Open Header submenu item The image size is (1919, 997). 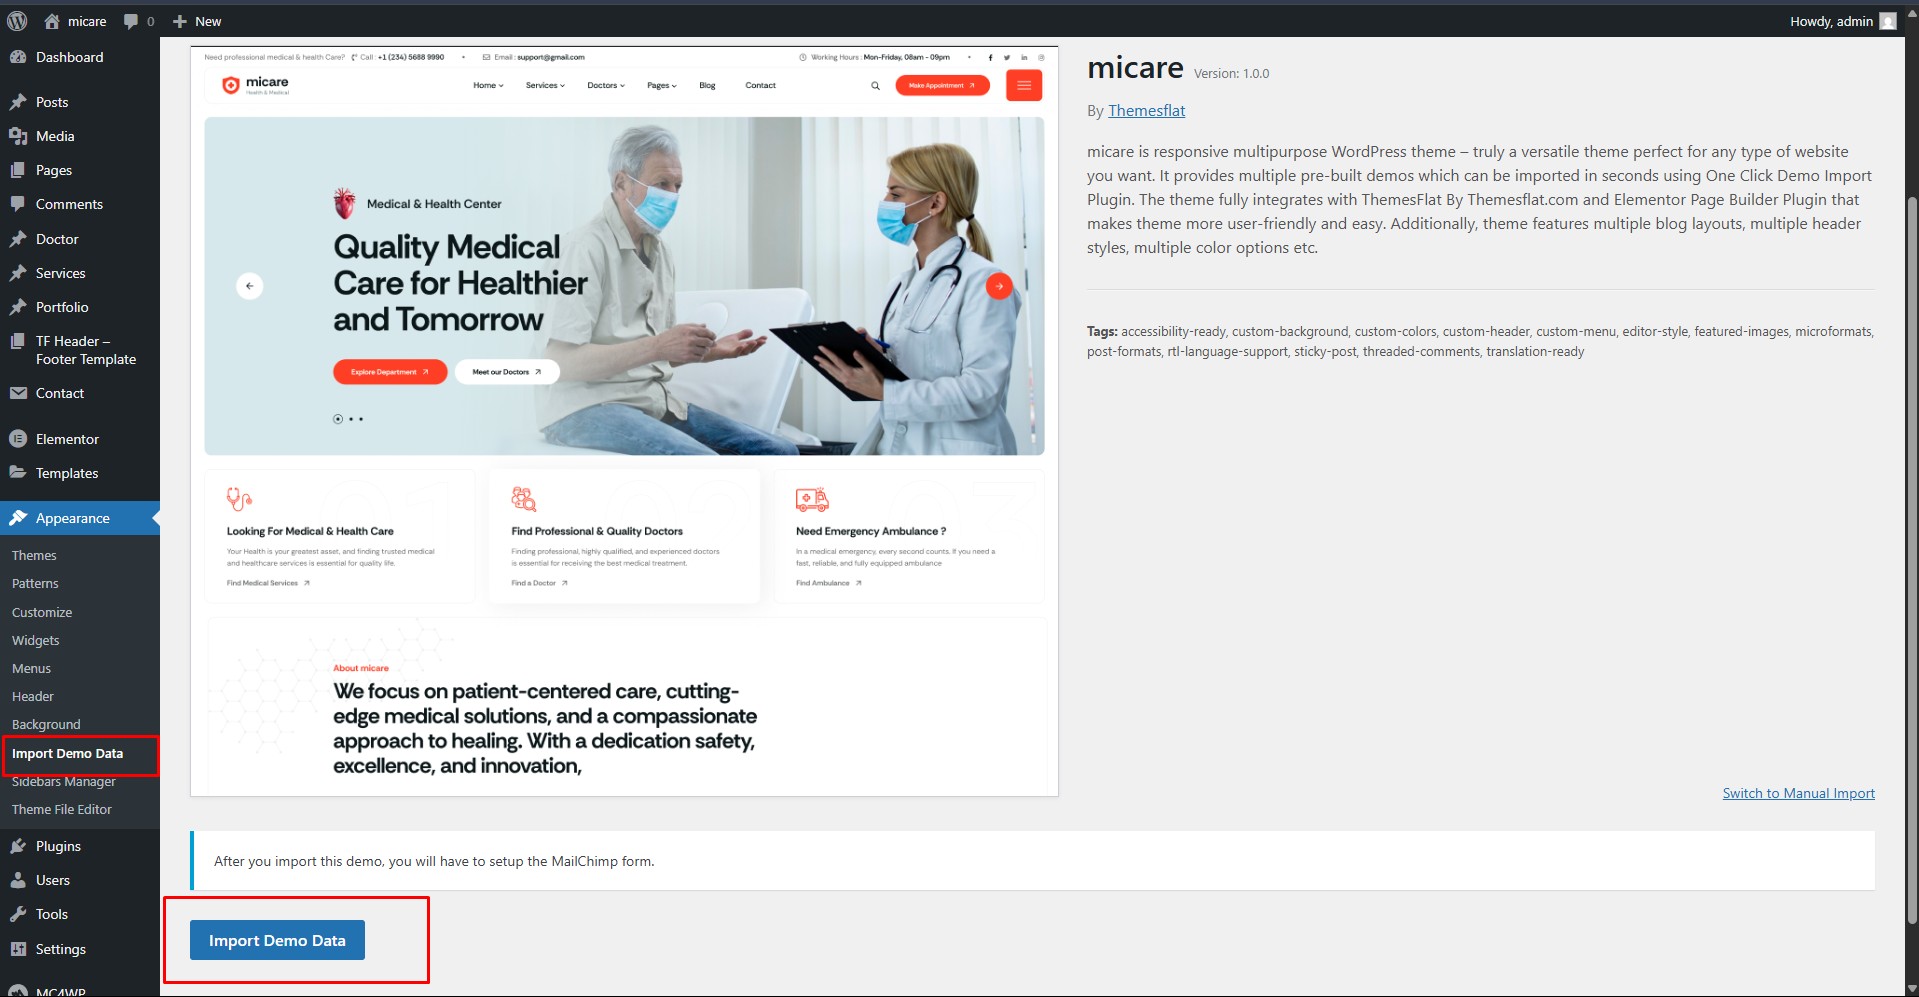point(33,696)
